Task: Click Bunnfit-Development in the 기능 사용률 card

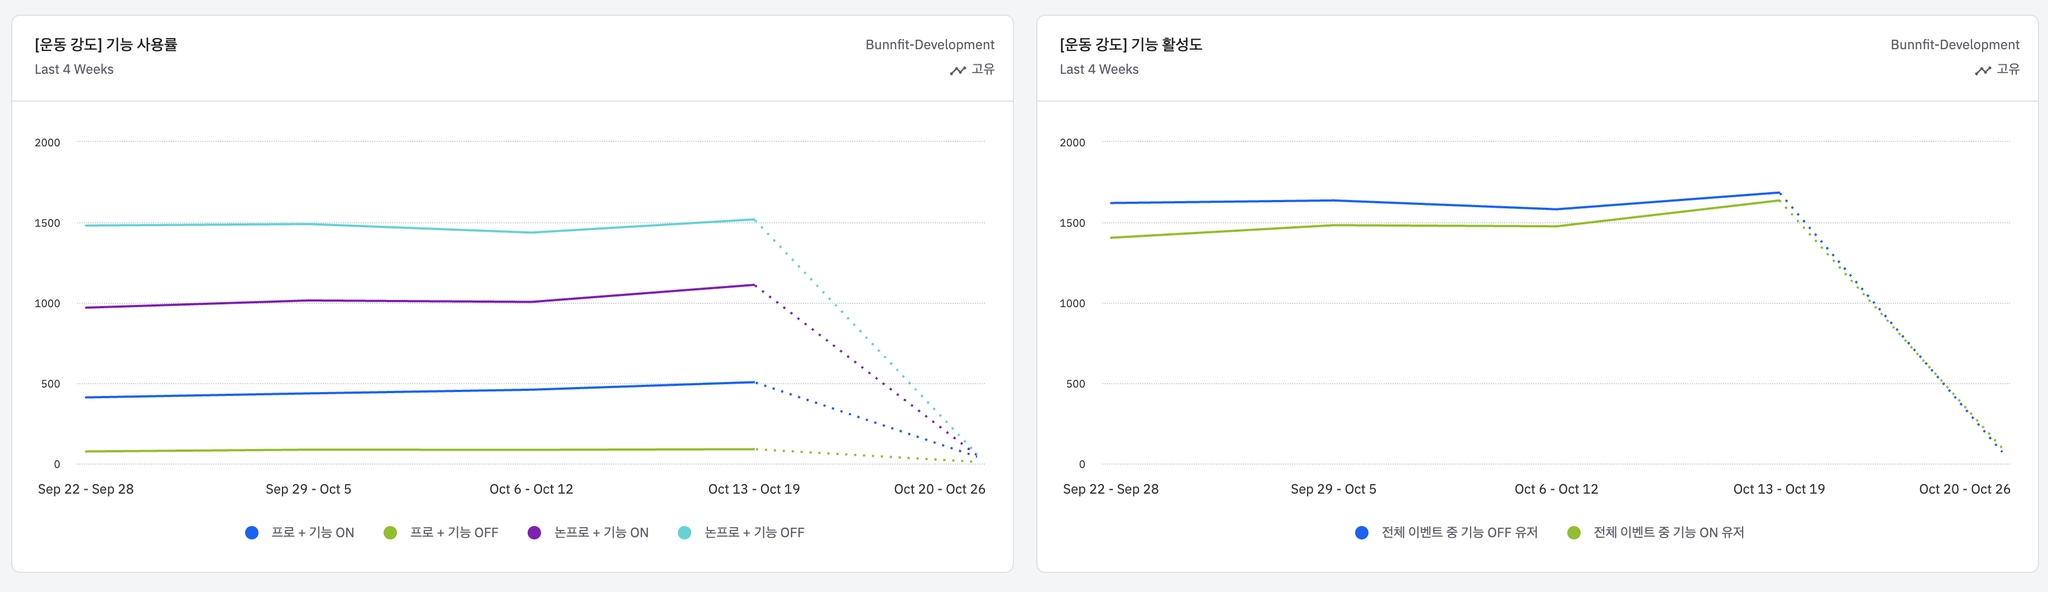Action: (x=930, y=45)
